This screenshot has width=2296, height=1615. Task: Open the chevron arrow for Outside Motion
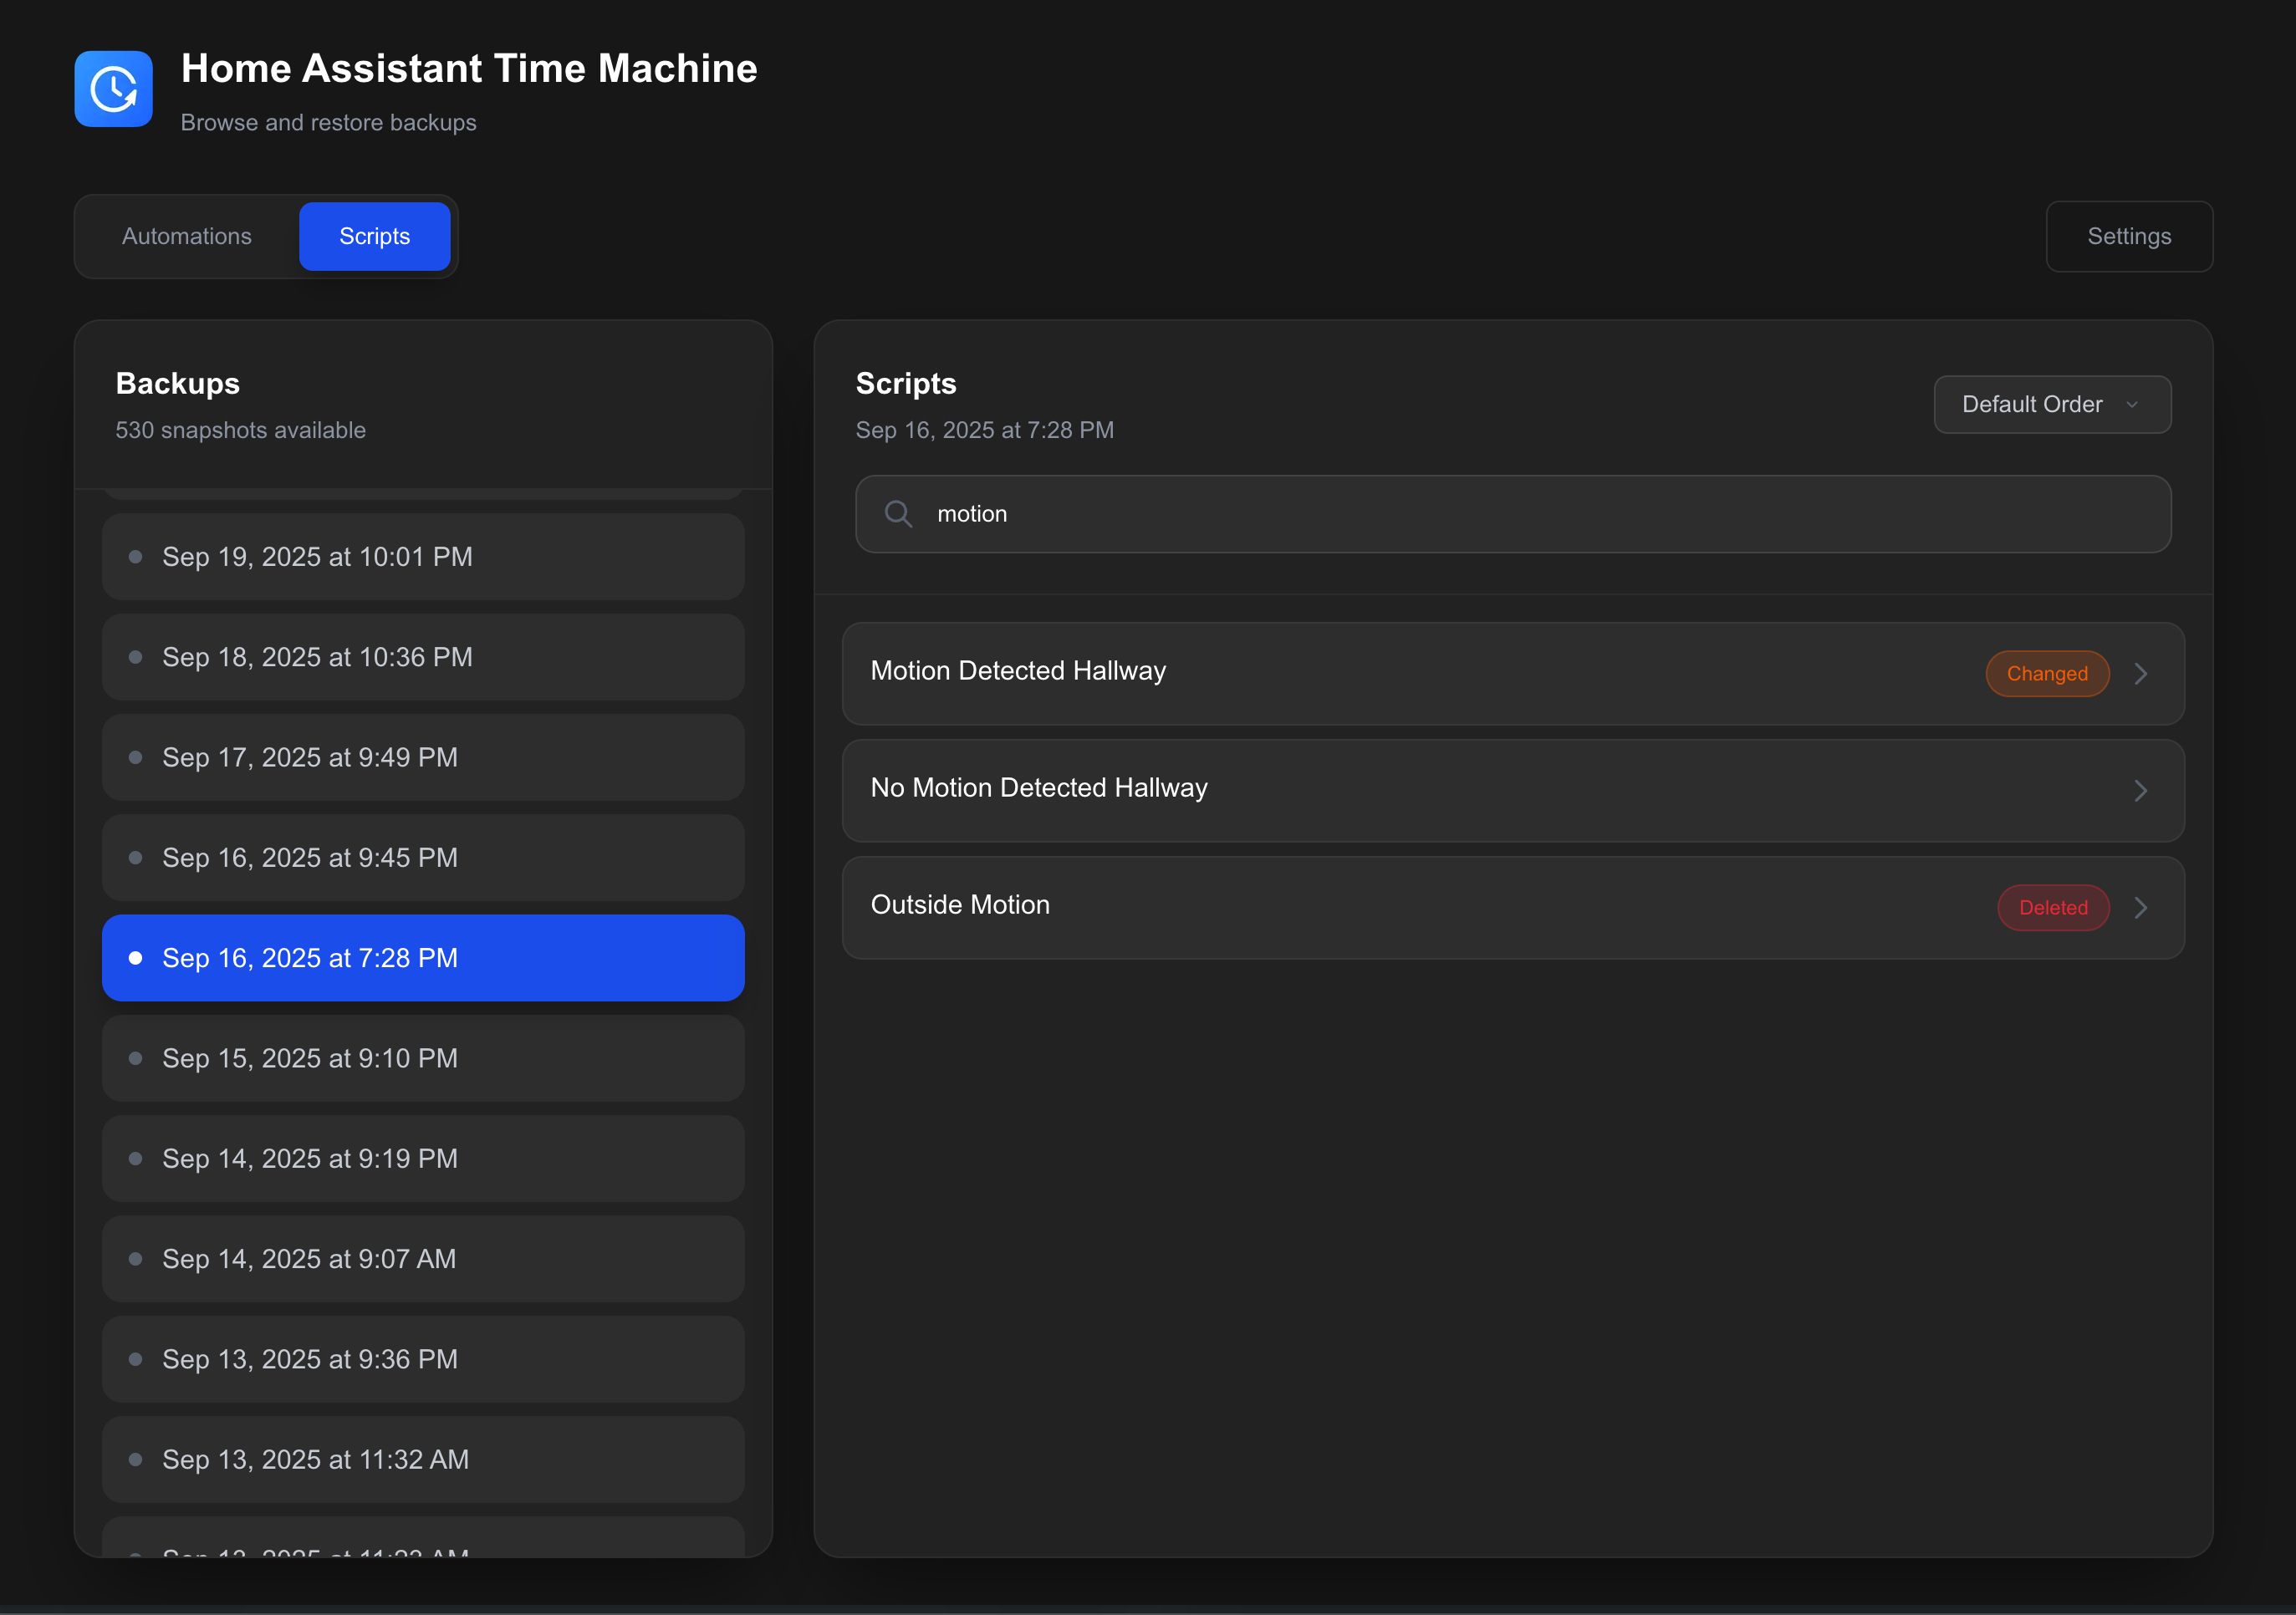[2140, 908]
